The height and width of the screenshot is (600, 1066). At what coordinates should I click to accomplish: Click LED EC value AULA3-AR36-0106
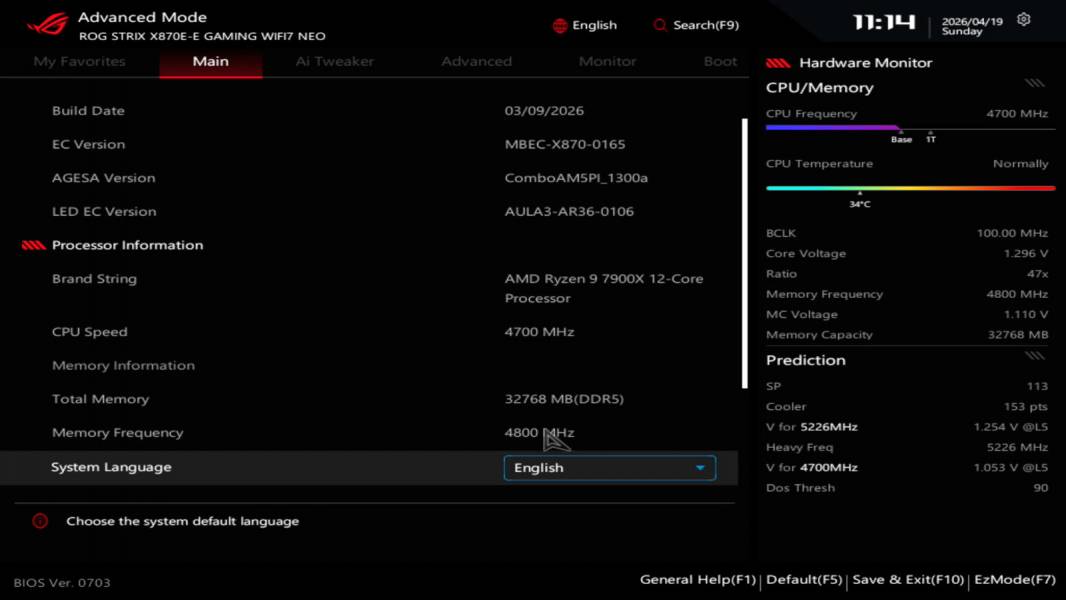point(569,211)
